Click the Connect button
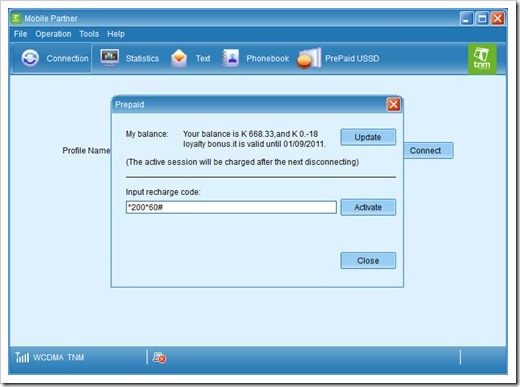 [x=428, y=150]
